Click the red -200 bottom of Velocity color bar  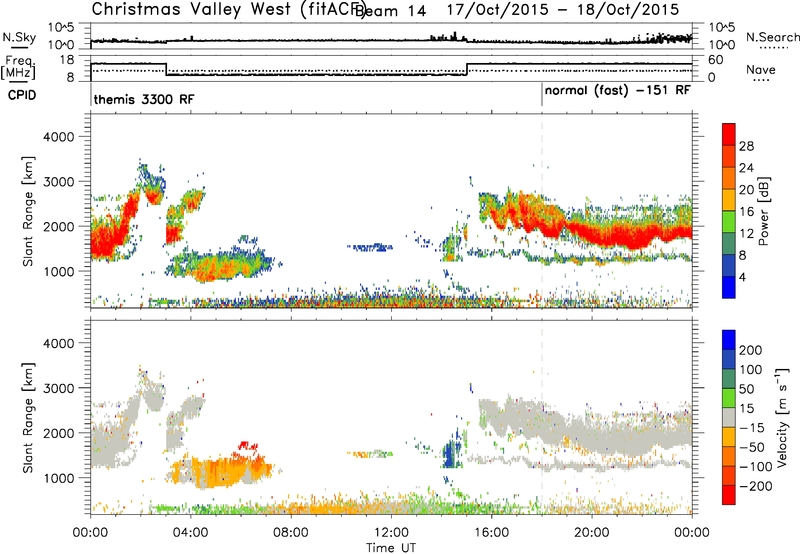pyautogui.click(x=729, y=495)
